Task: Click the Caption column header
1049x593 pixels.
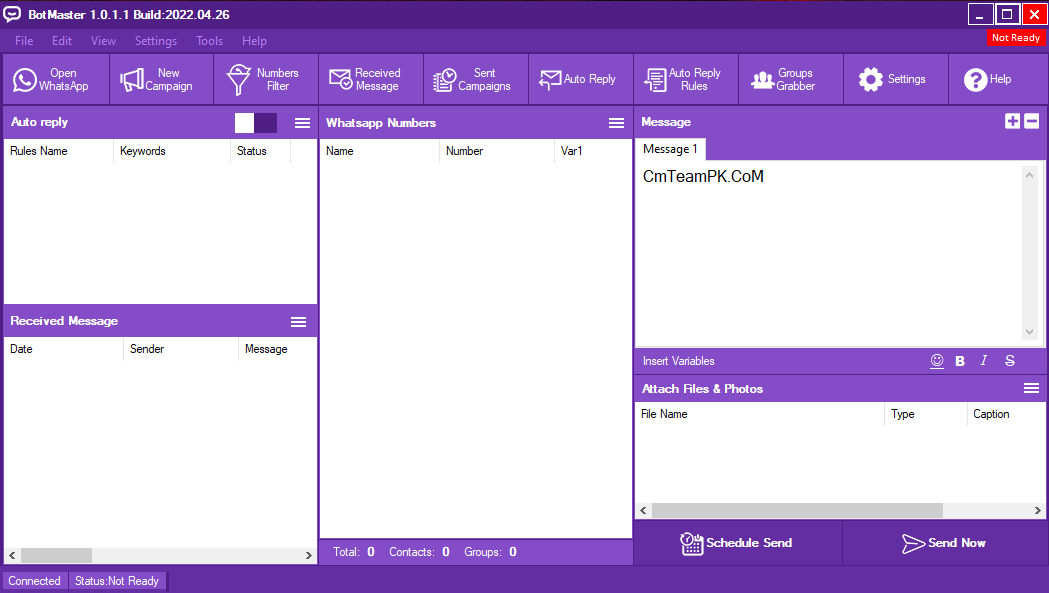Action: [1006, 414]
